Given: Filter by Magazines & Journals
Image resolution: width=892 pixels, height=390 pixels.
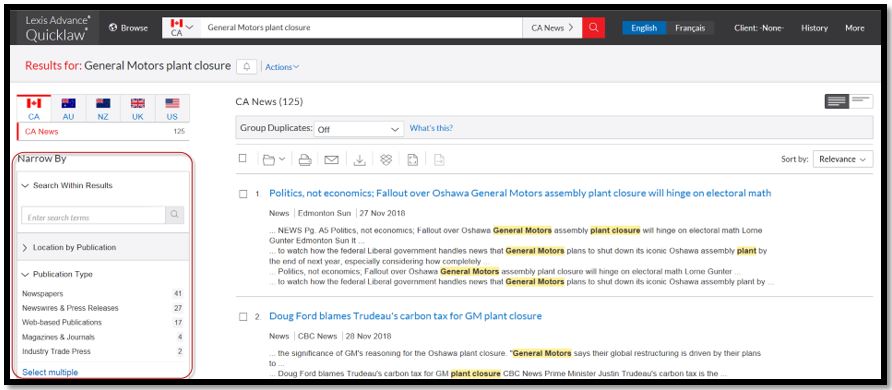Looking at the screenshot, I should [102, 337].
